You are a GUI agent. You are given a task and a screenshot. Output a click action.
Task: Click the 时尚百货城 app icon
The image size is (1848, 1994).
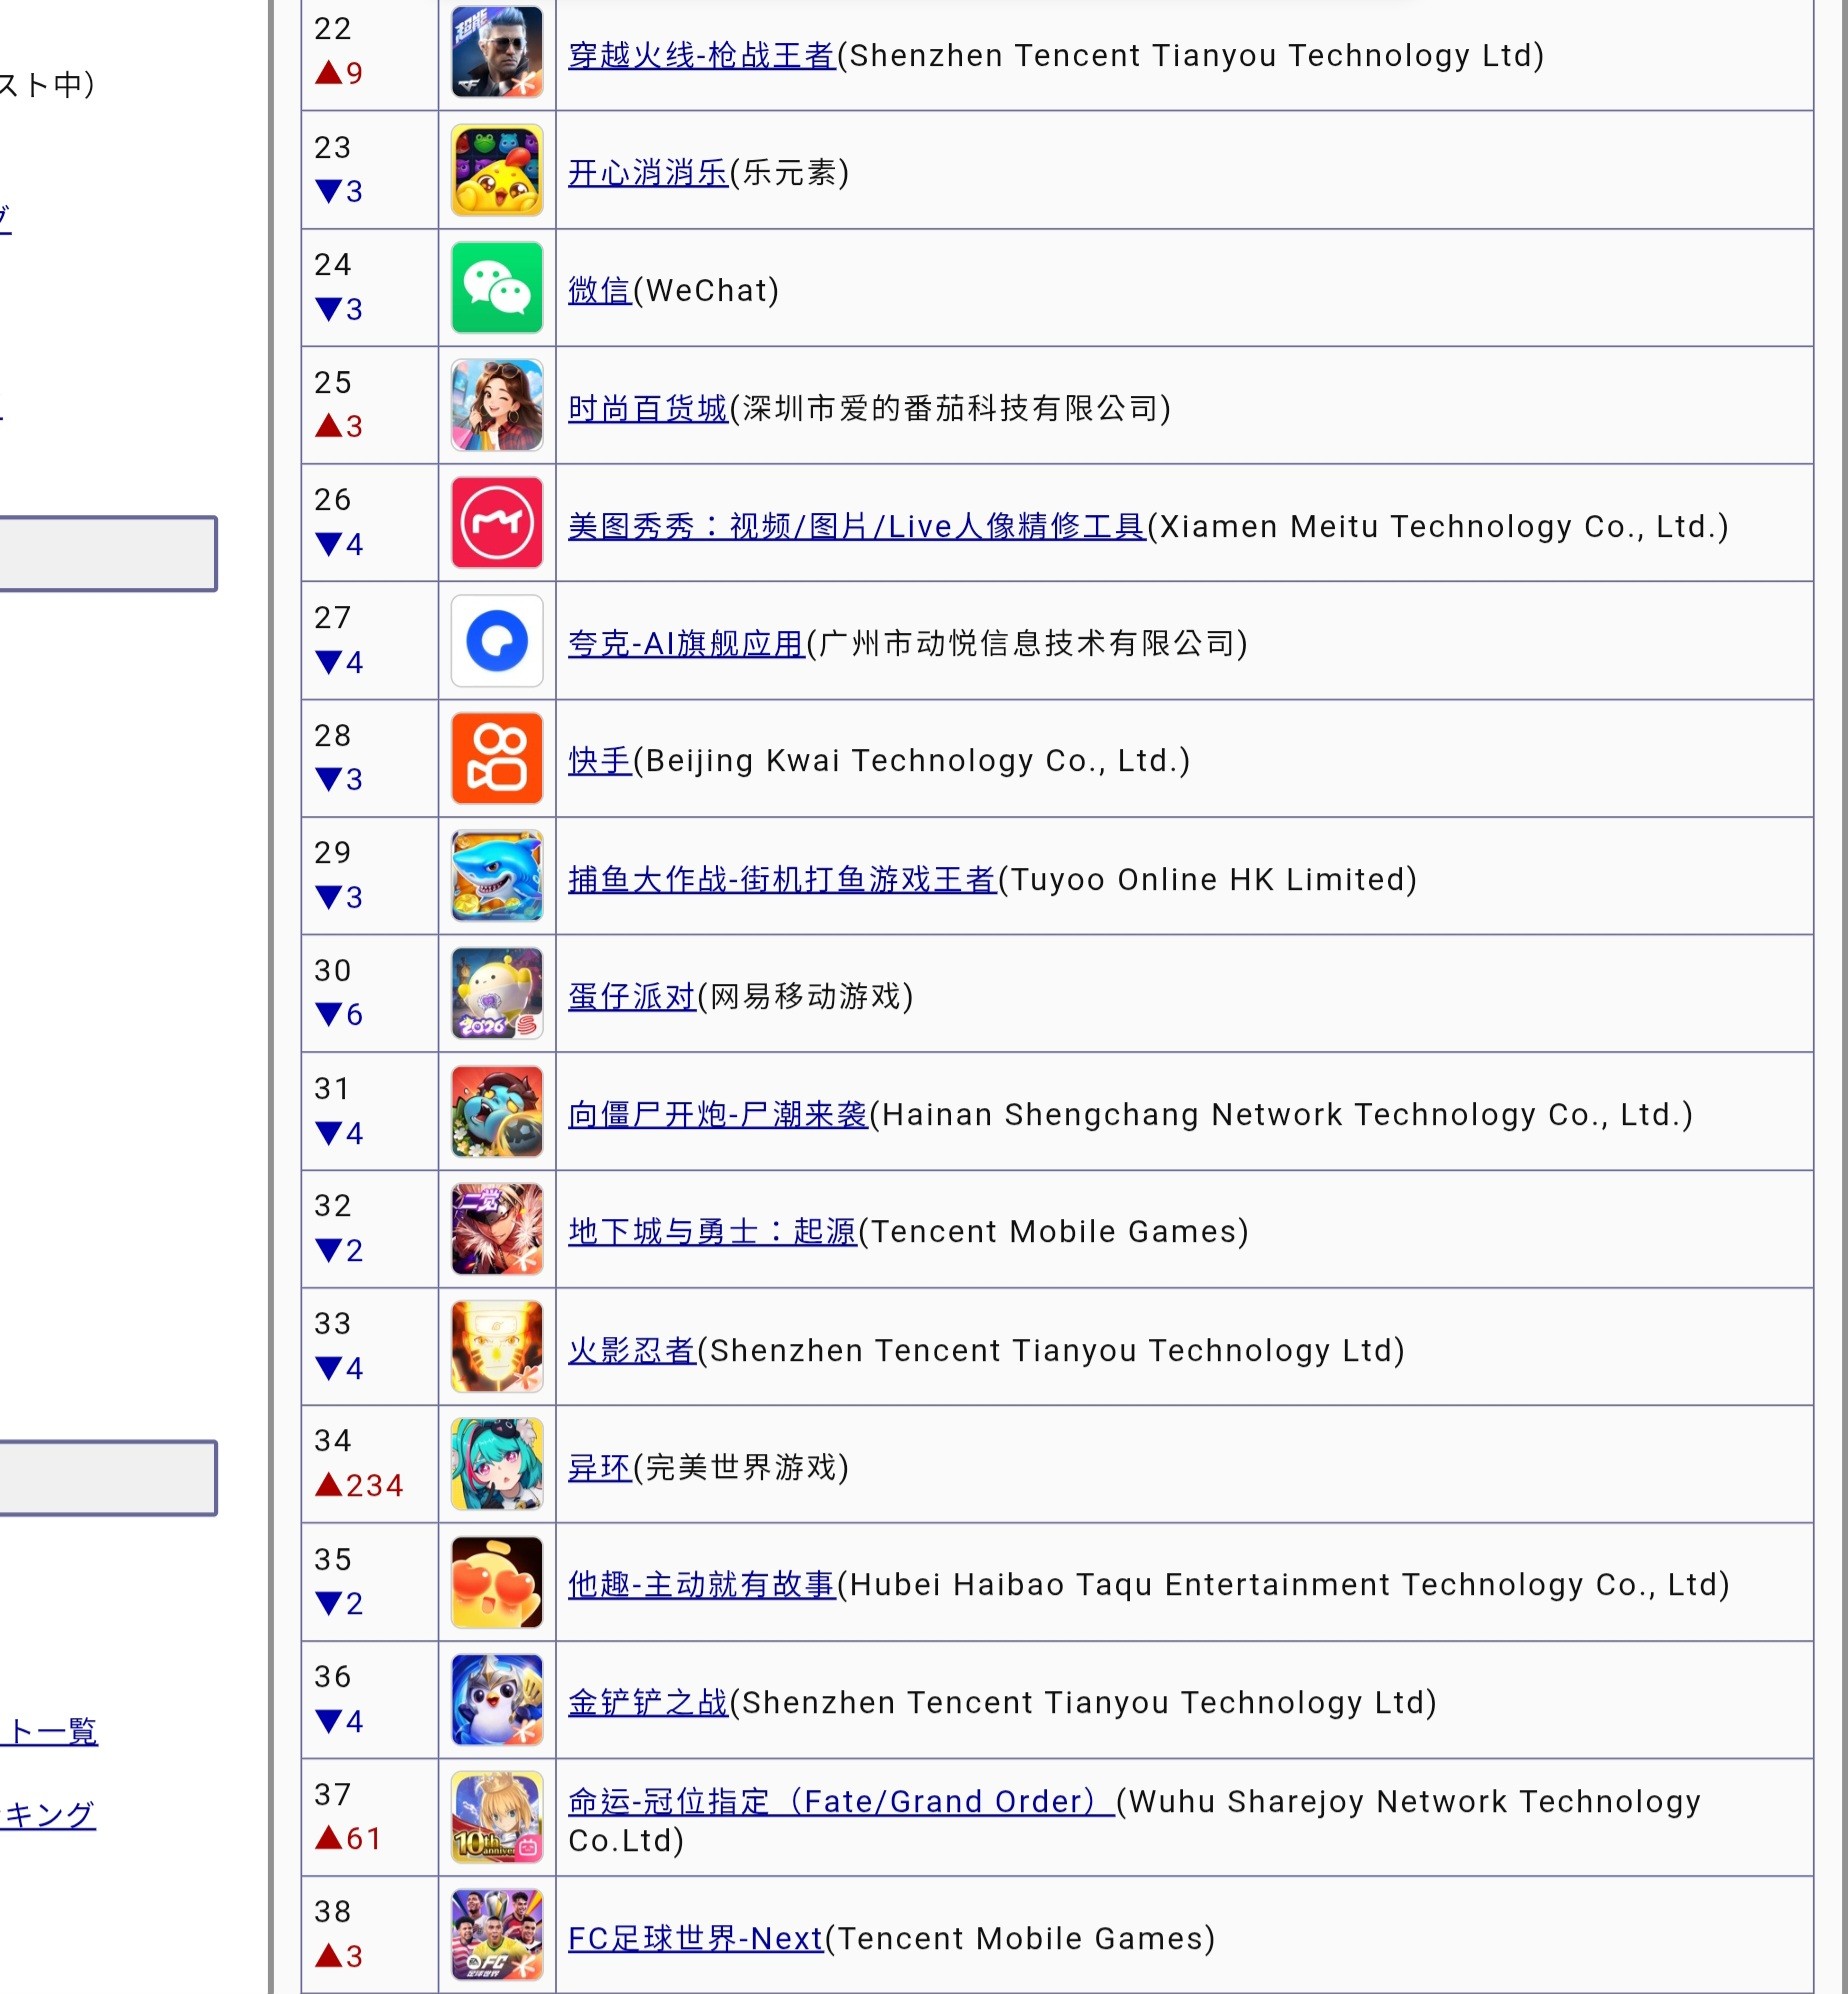click(497, 405)
